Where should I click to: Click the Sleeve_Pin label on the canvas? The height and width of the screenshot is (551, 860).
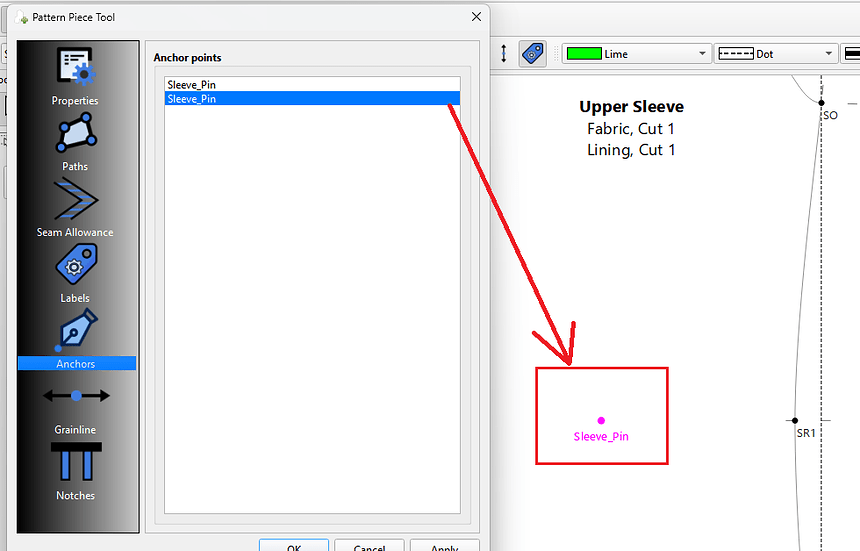[601, 436]
